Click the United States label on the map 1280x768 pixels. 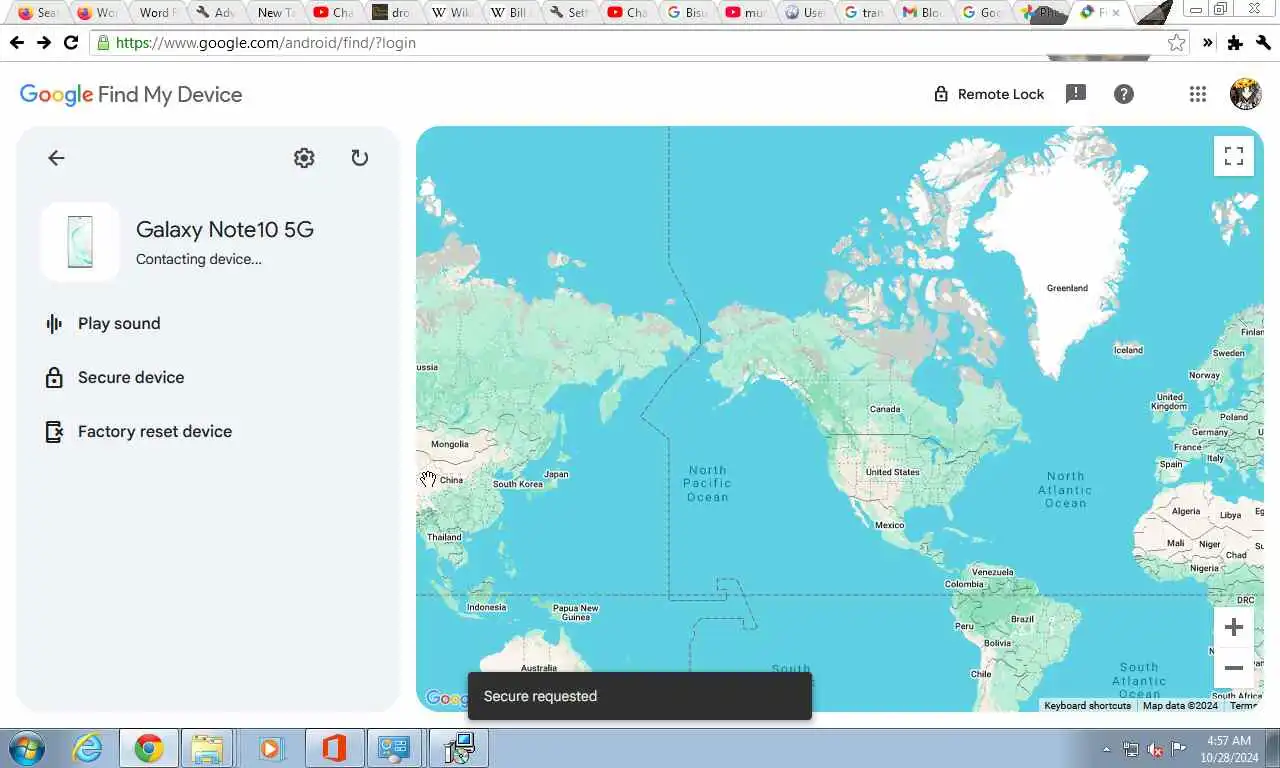pos(892,472)
